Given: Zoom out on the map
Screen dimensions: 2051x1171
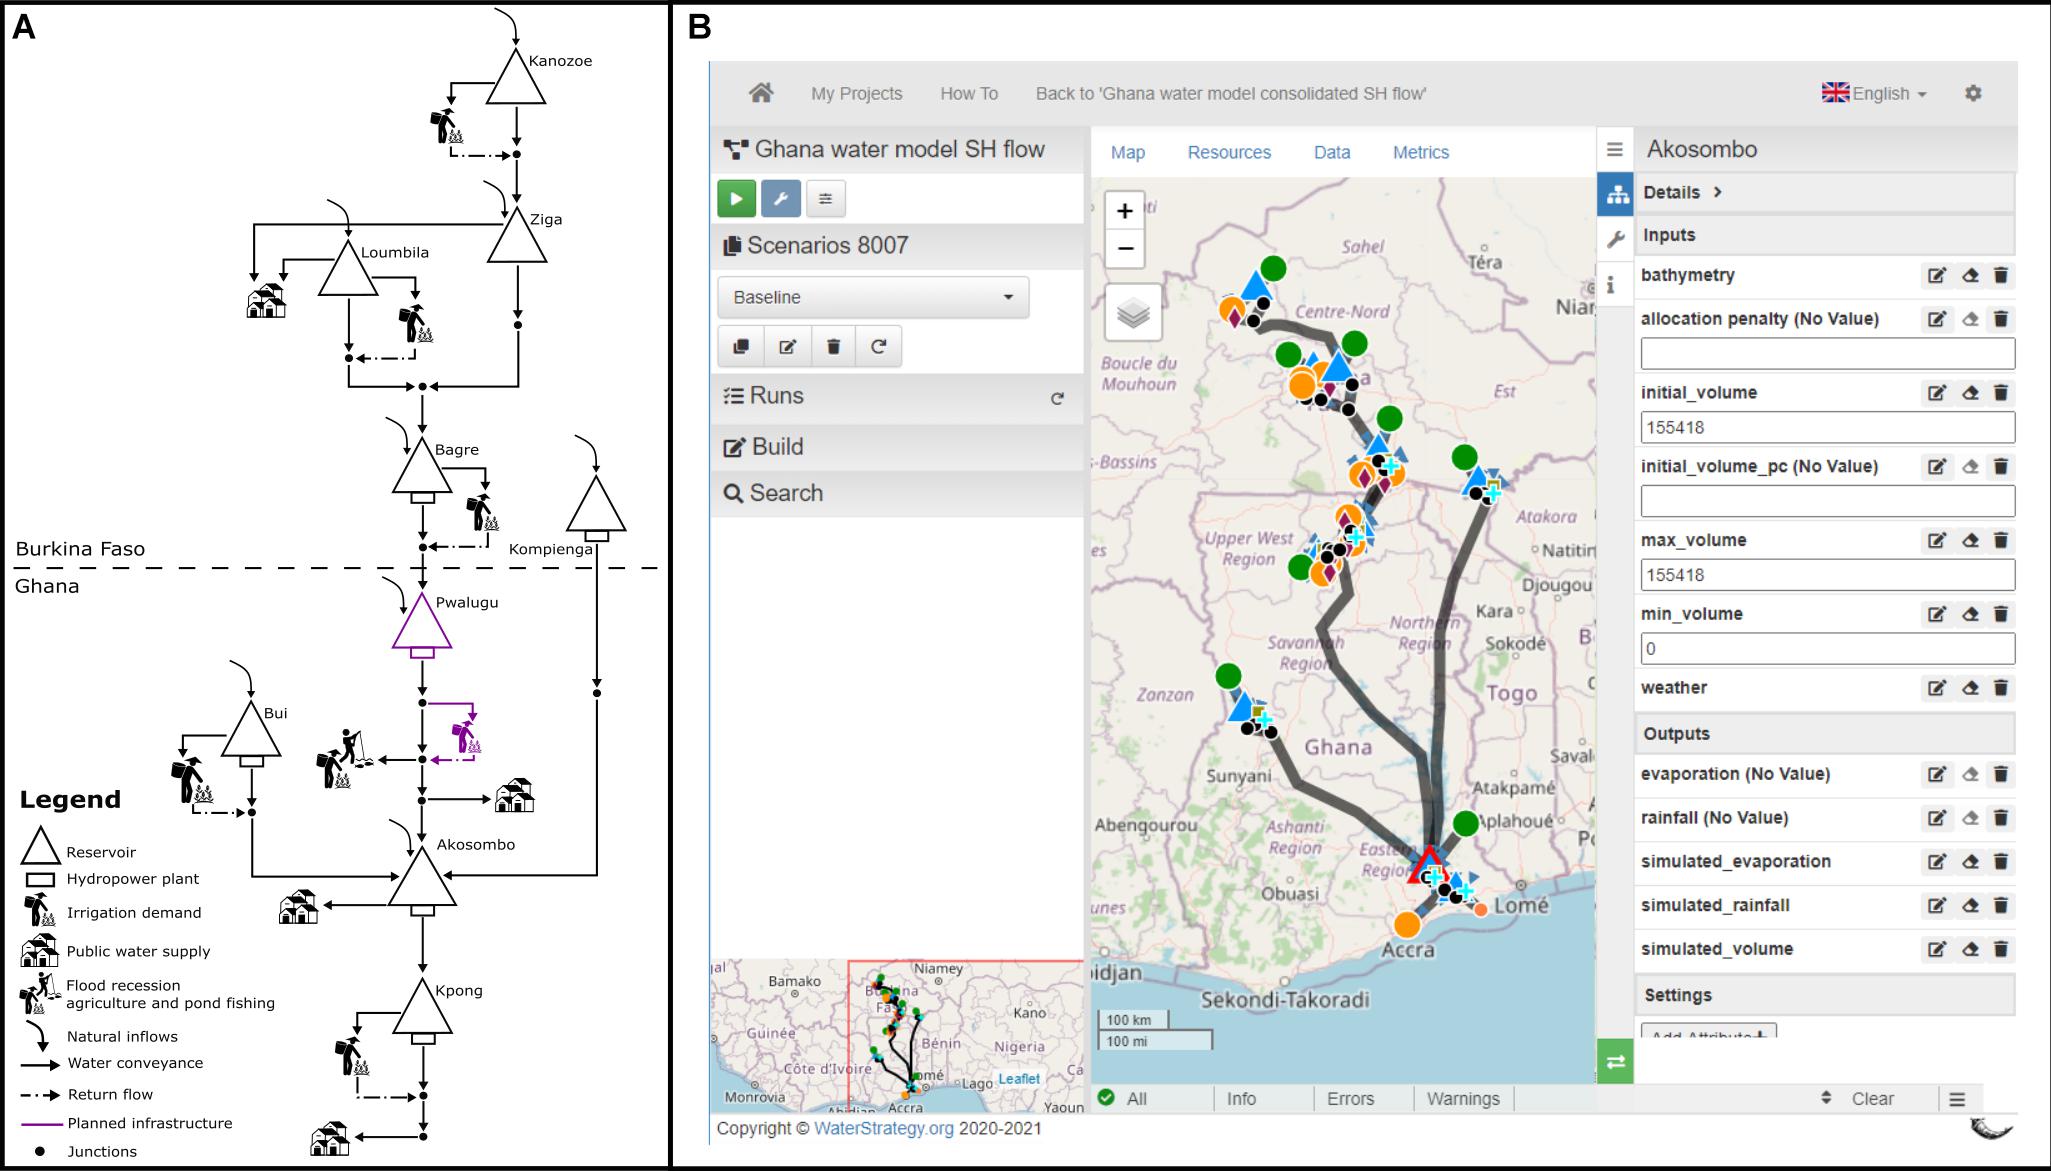Looking at the screenshot, I should click(x=1125, y=249).
